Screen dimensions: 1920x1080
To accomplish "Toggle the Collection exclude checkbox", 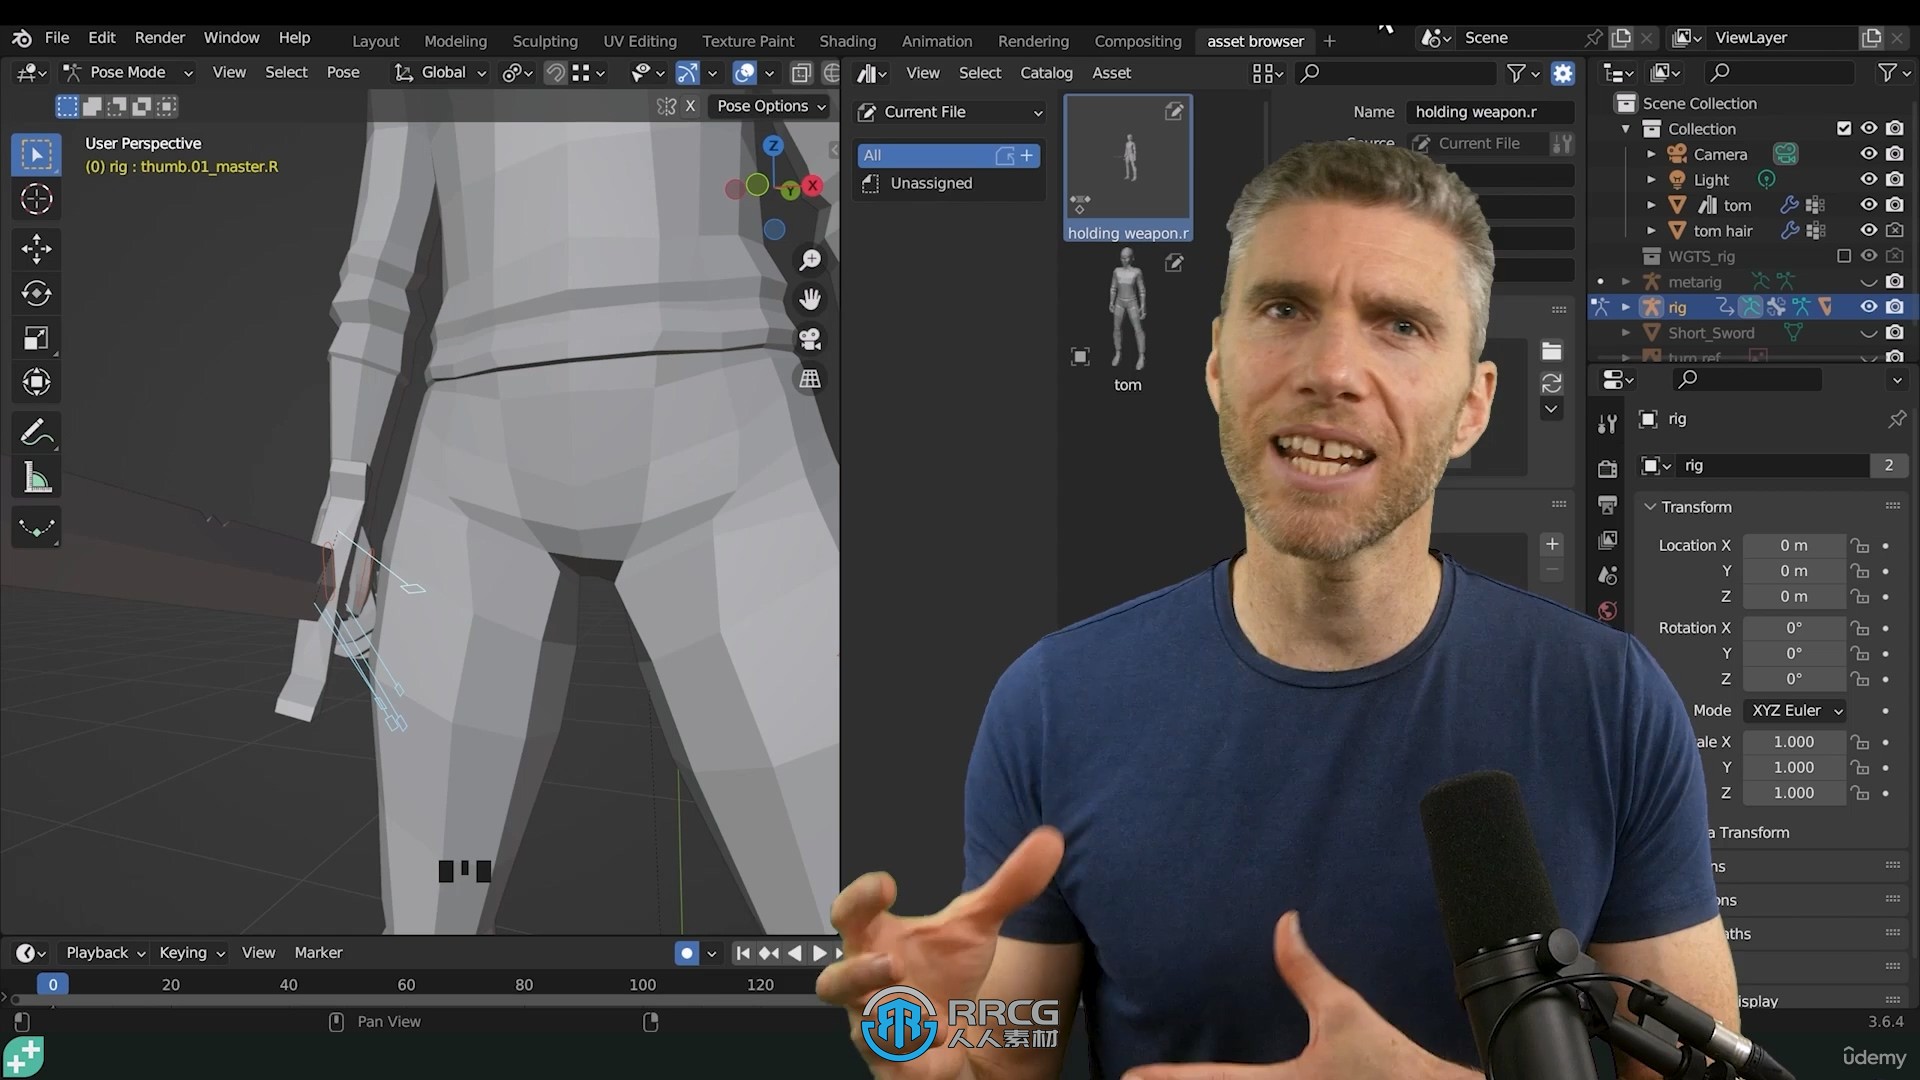I will [1844, 128].
